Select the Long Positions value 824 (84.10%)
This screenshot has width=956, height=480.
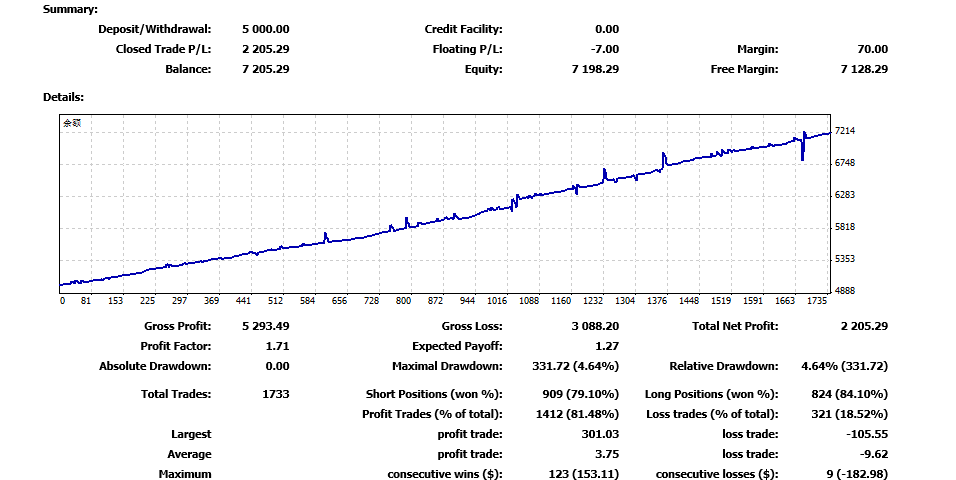849,395
